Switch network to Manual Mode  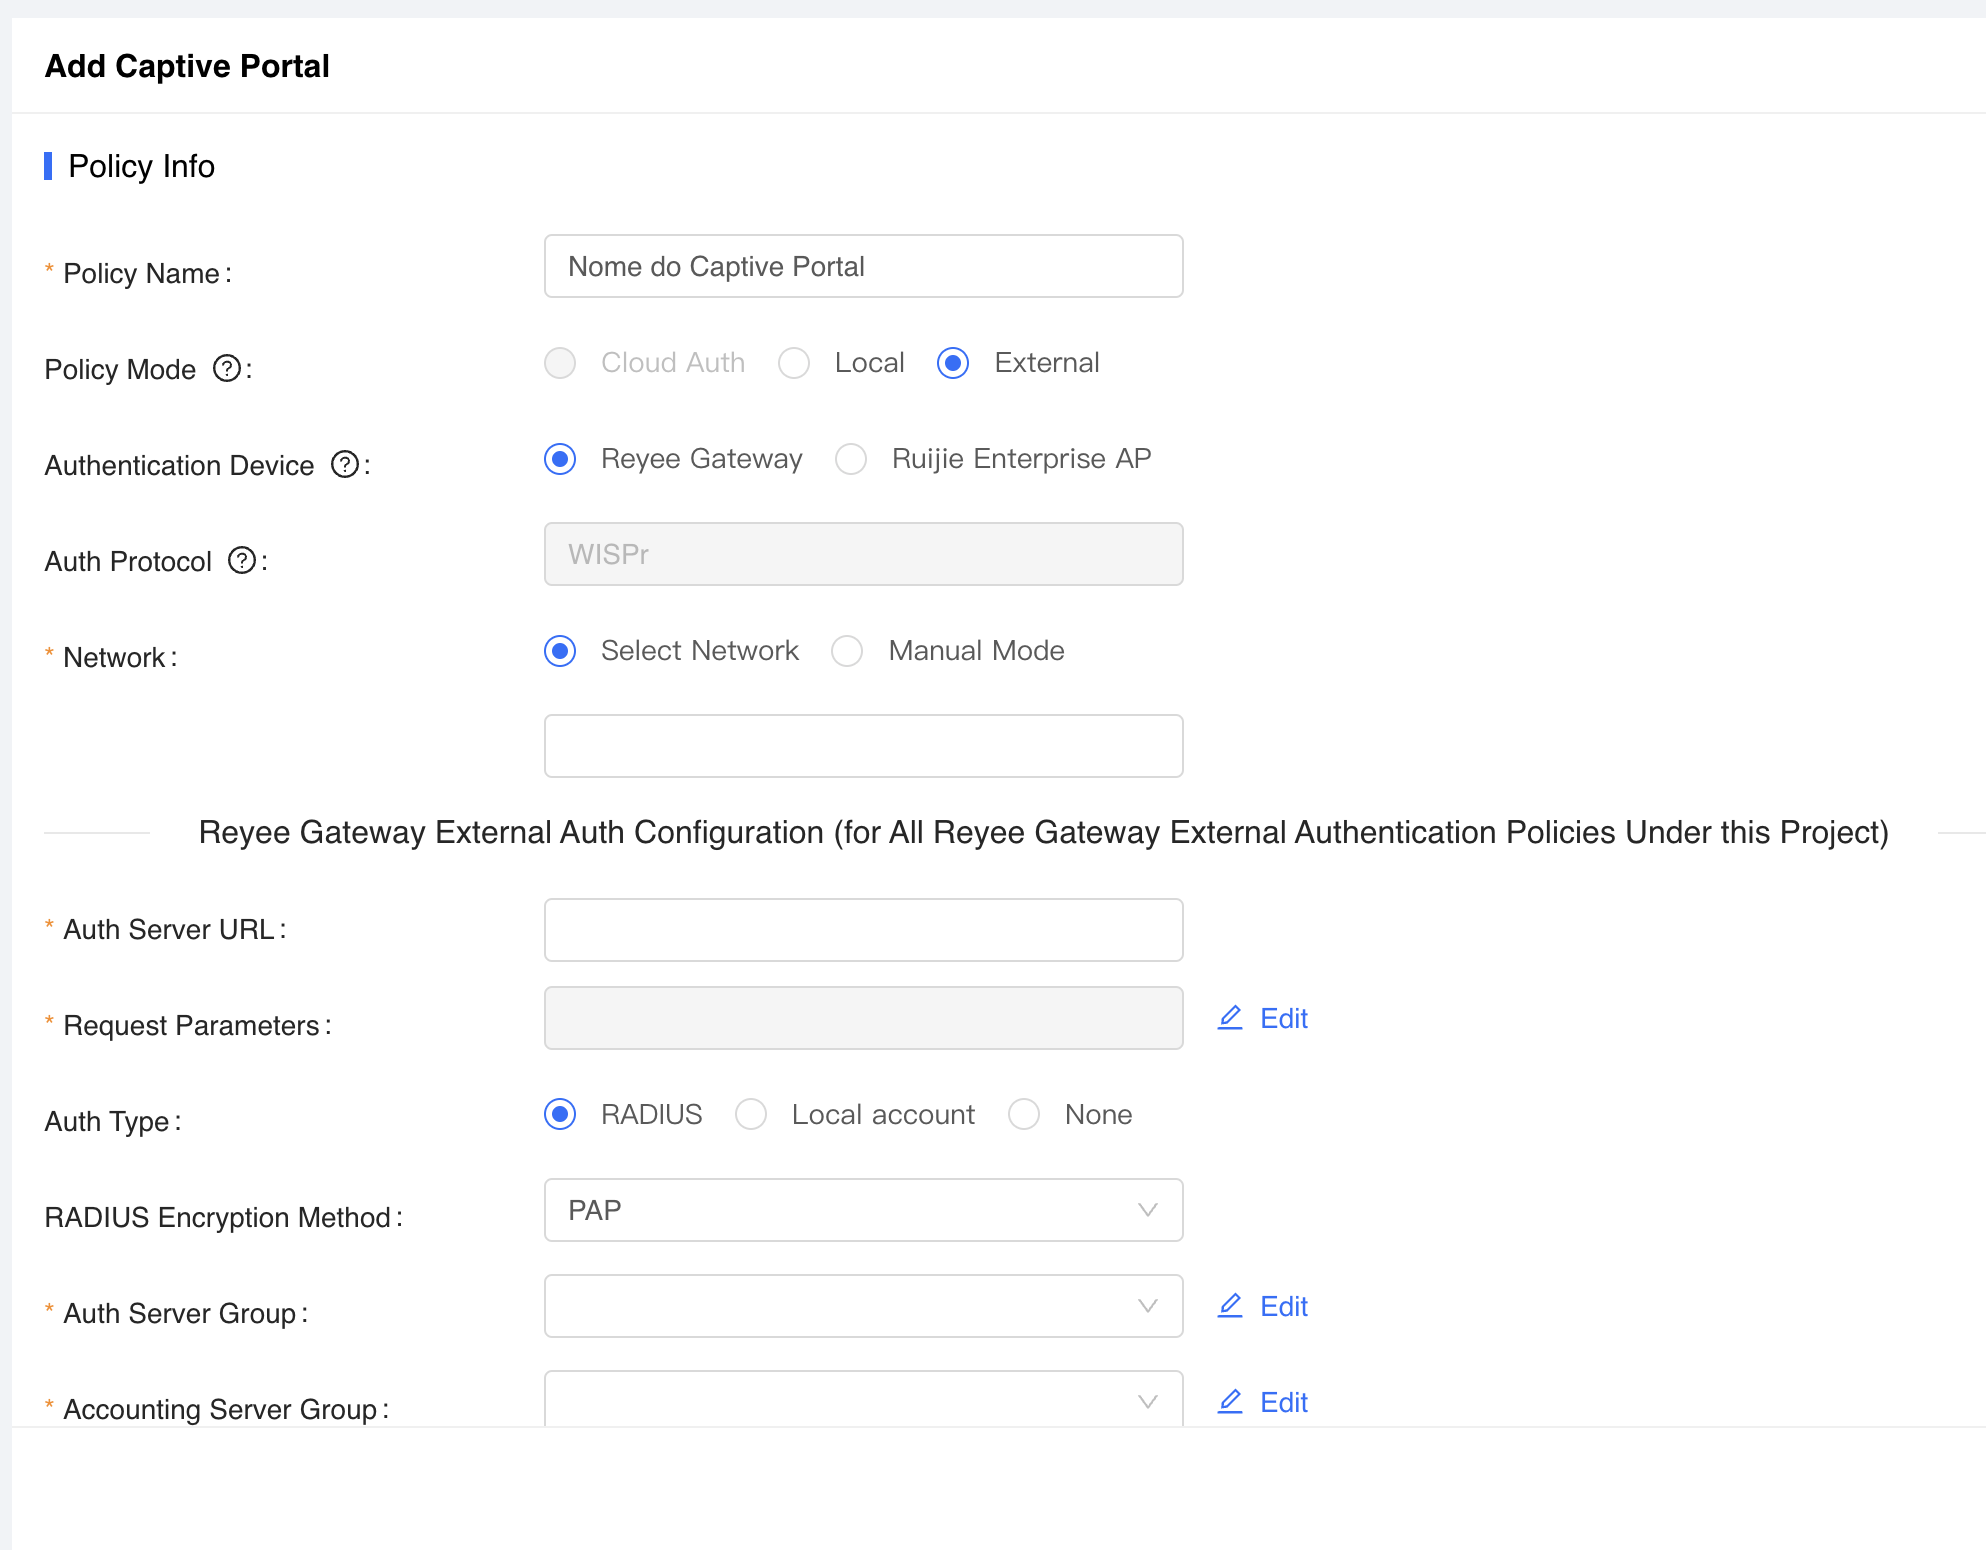[848, 651]
